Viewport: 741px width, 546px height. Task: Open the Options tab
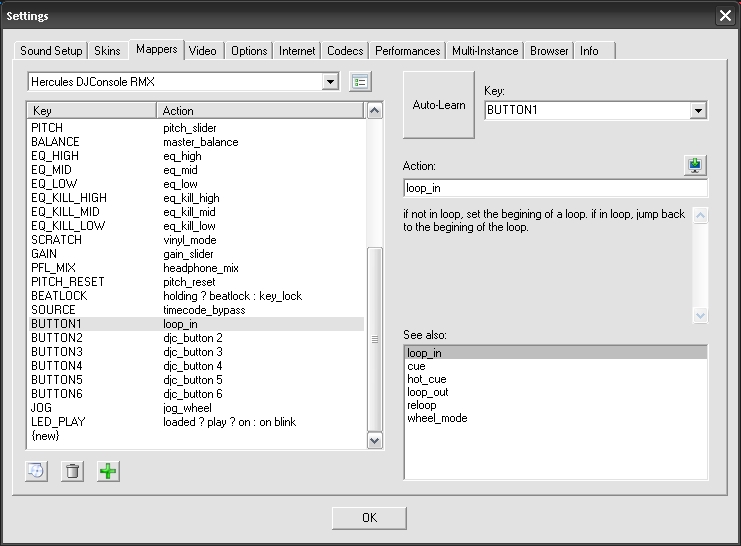(x=249, y=51)
